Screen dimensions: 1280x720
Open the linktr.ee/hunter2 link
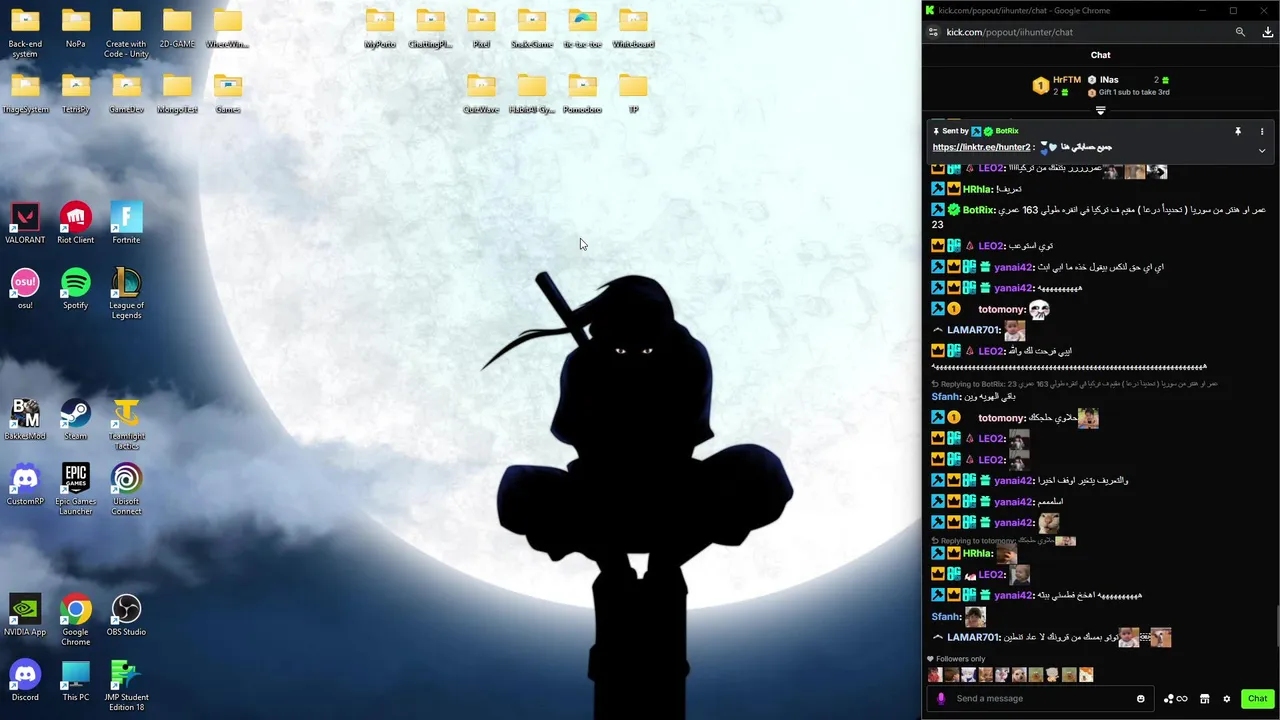click(x=981, y=148)
